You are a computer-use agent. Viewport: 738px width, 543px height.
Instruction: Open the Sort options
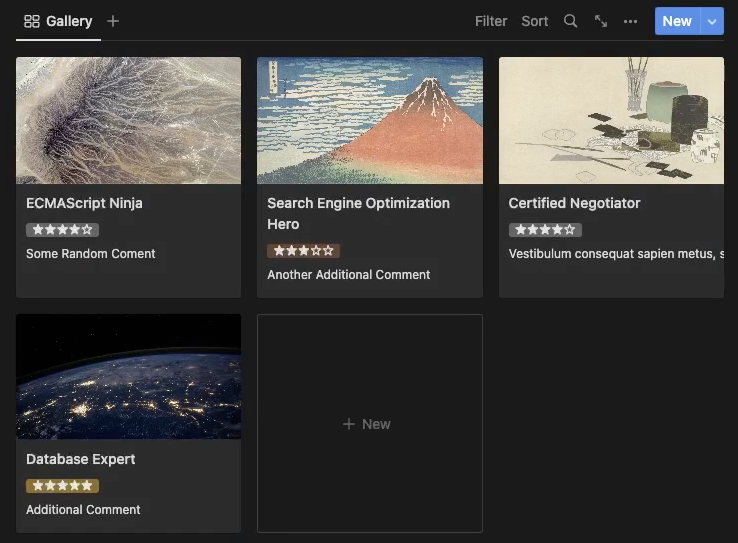(x=535, y=21)
